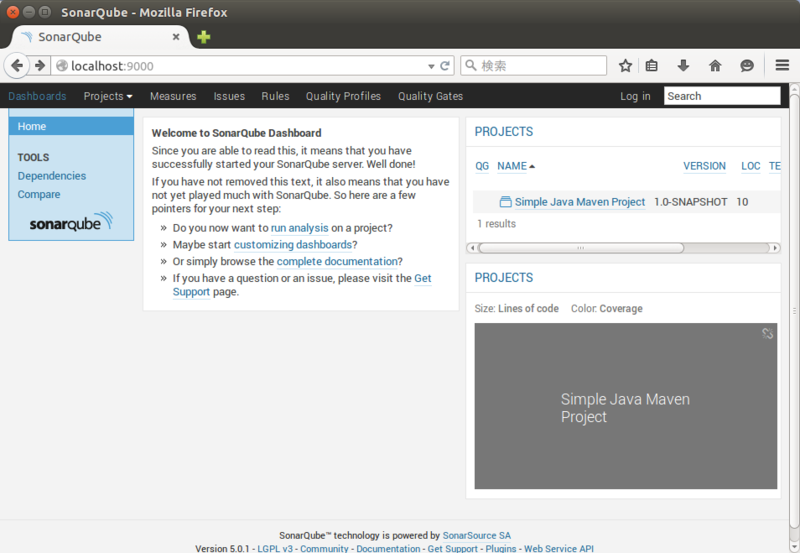800x553 pixels.
Task: Open the Quality Gates menu item
Action: (x=430, y=96)
